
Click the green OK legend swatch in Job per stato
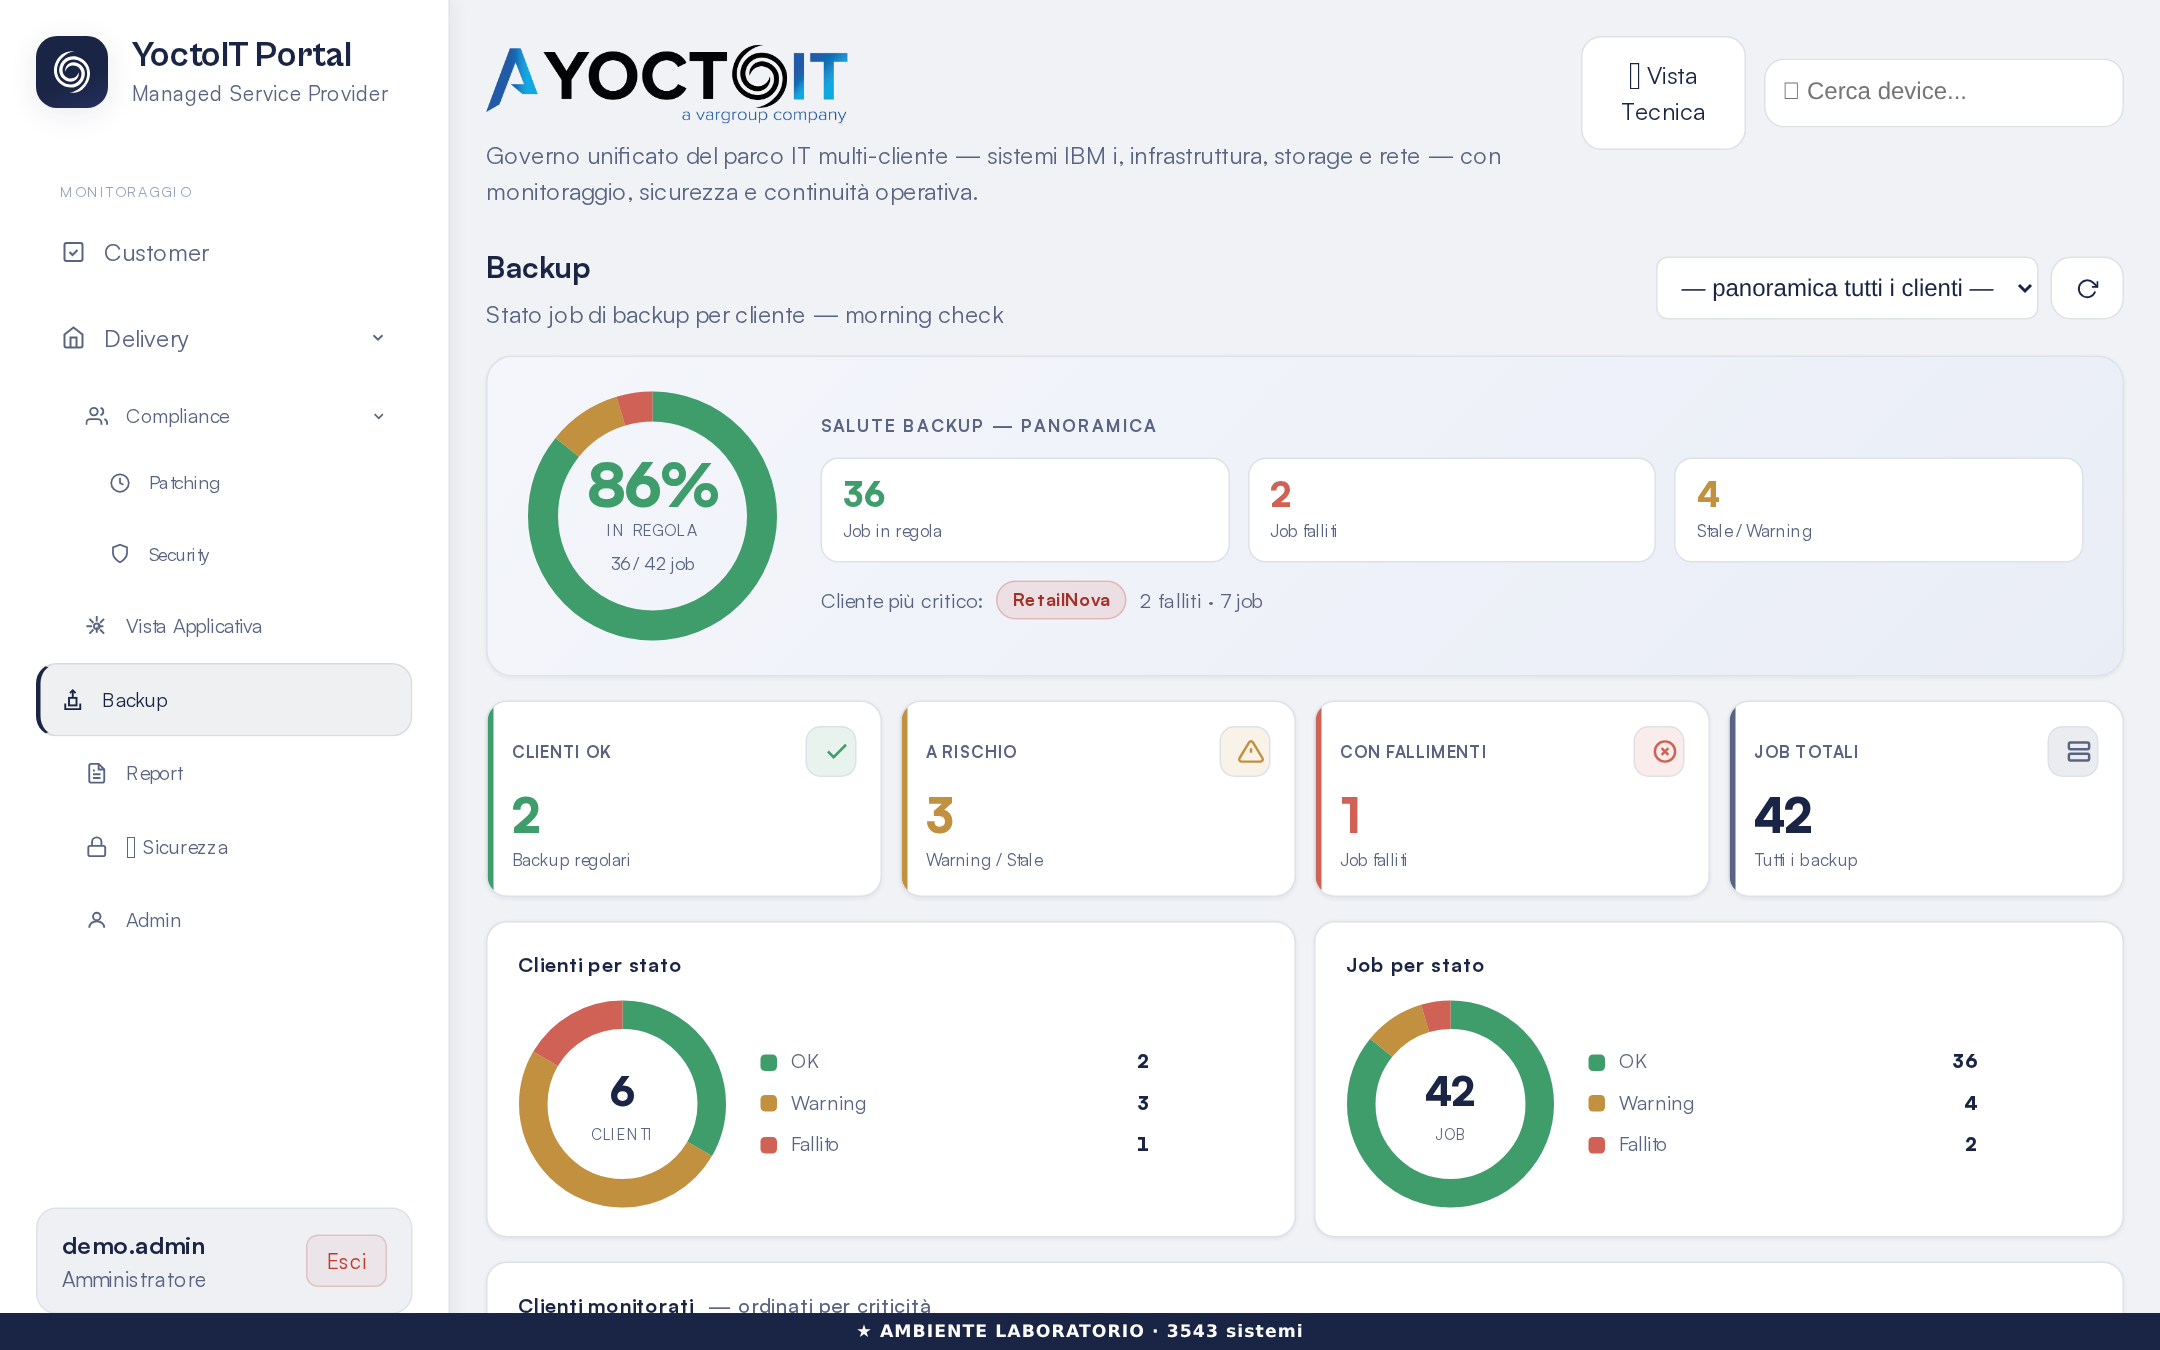1597,1062
